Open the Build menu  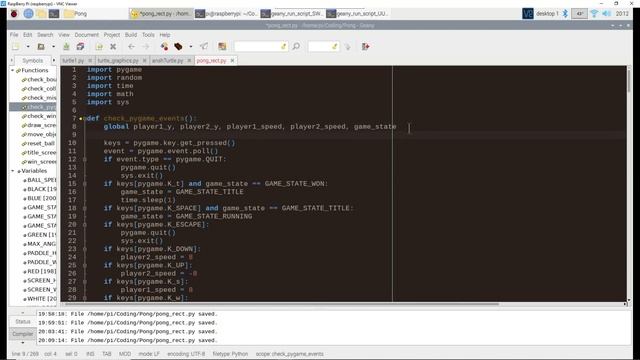[131, 35]
